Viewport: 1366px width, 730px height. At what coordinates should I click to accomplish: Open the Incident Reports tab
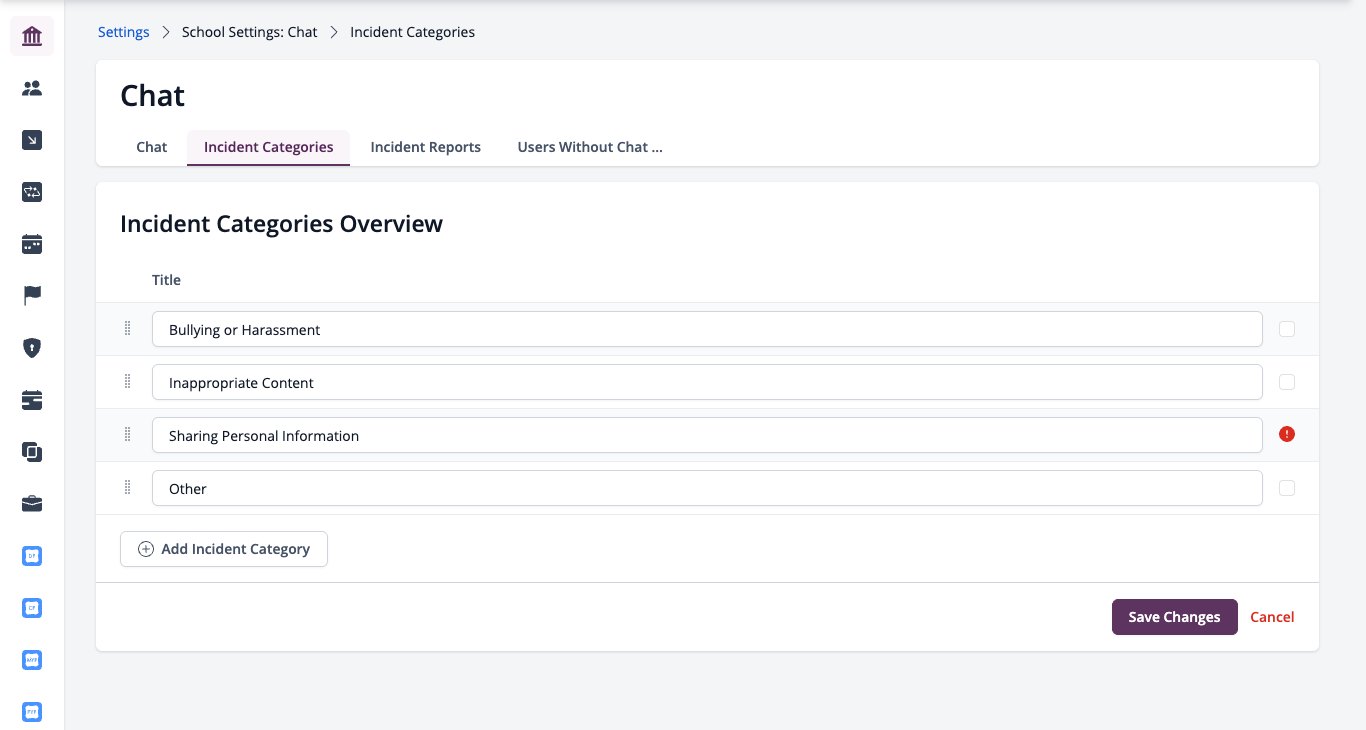pyautogui.click(x=426, y=147)
